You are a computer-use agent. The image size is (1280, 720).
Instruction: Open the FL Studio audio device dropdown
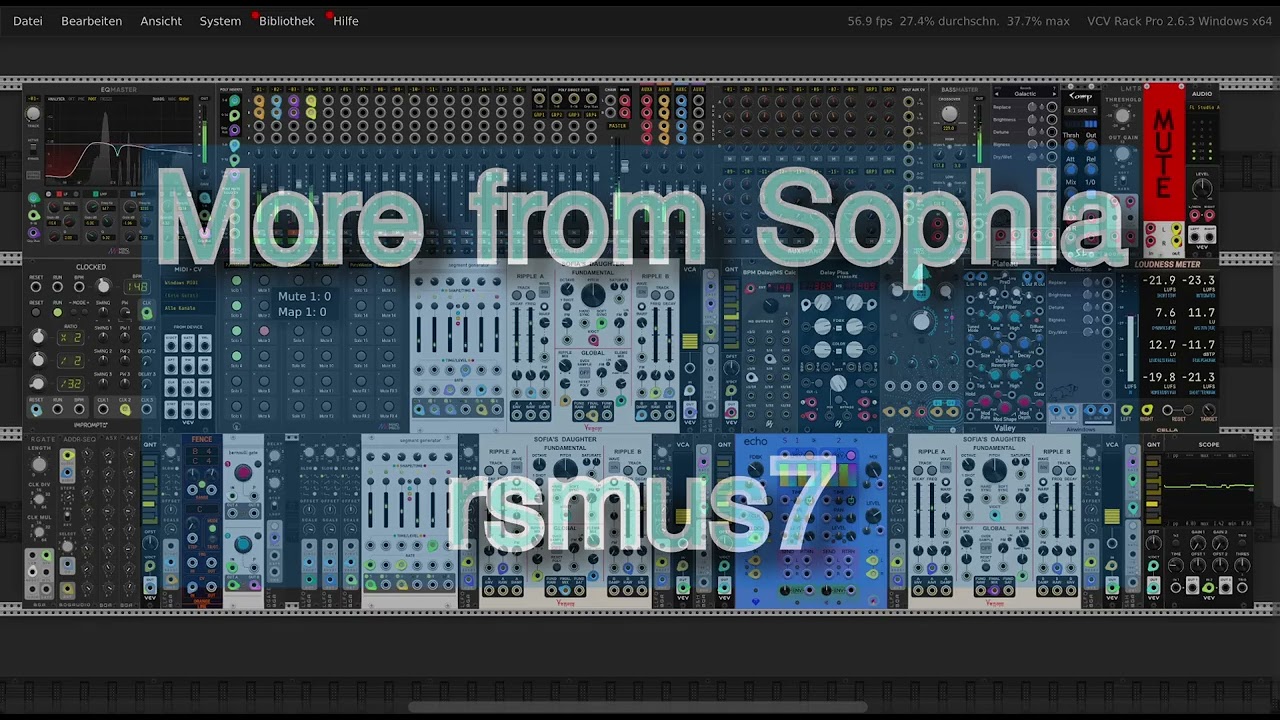(x=1204, y=107)
